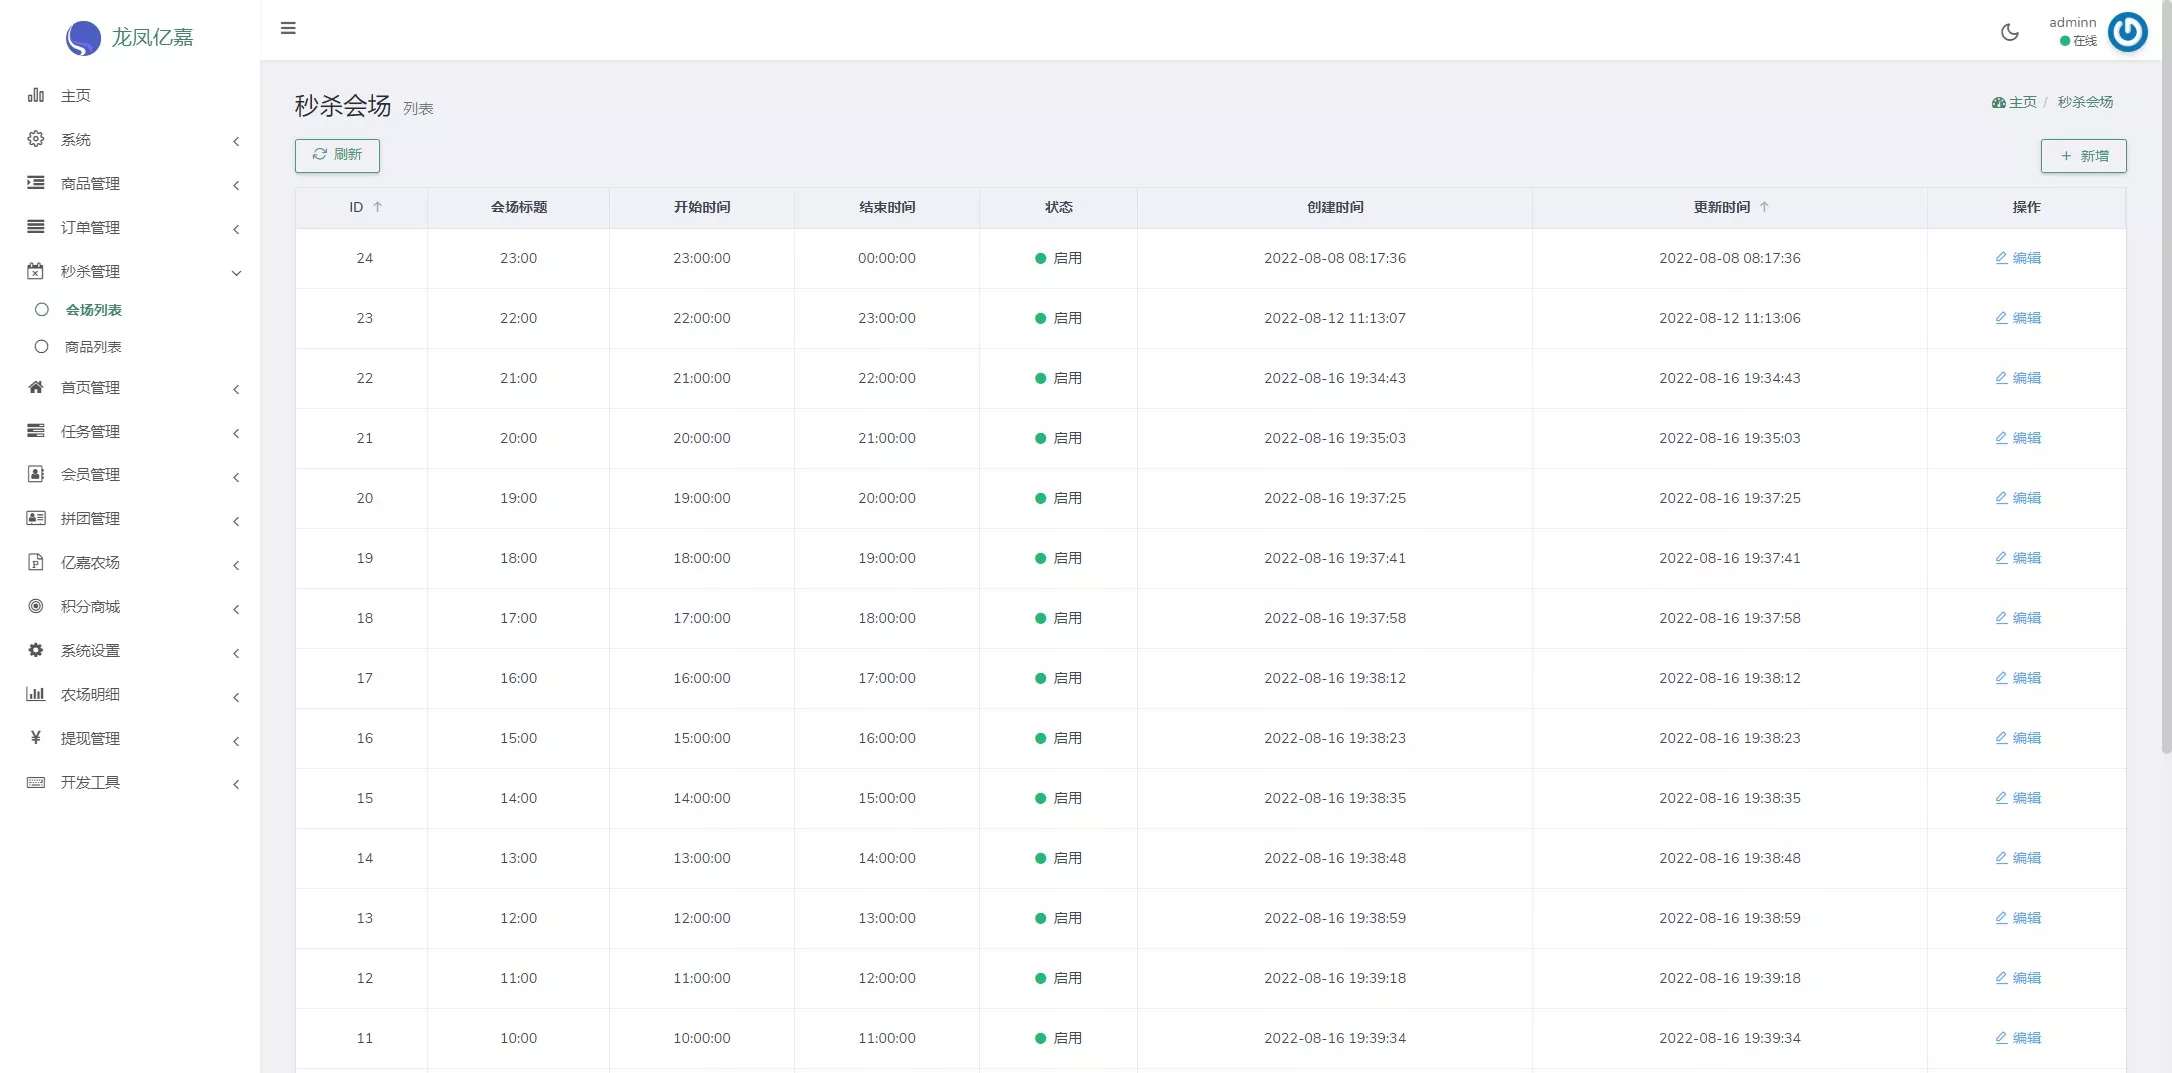Click the 首页管理 home icon
2172x1073 pixels.
[36, 387]
